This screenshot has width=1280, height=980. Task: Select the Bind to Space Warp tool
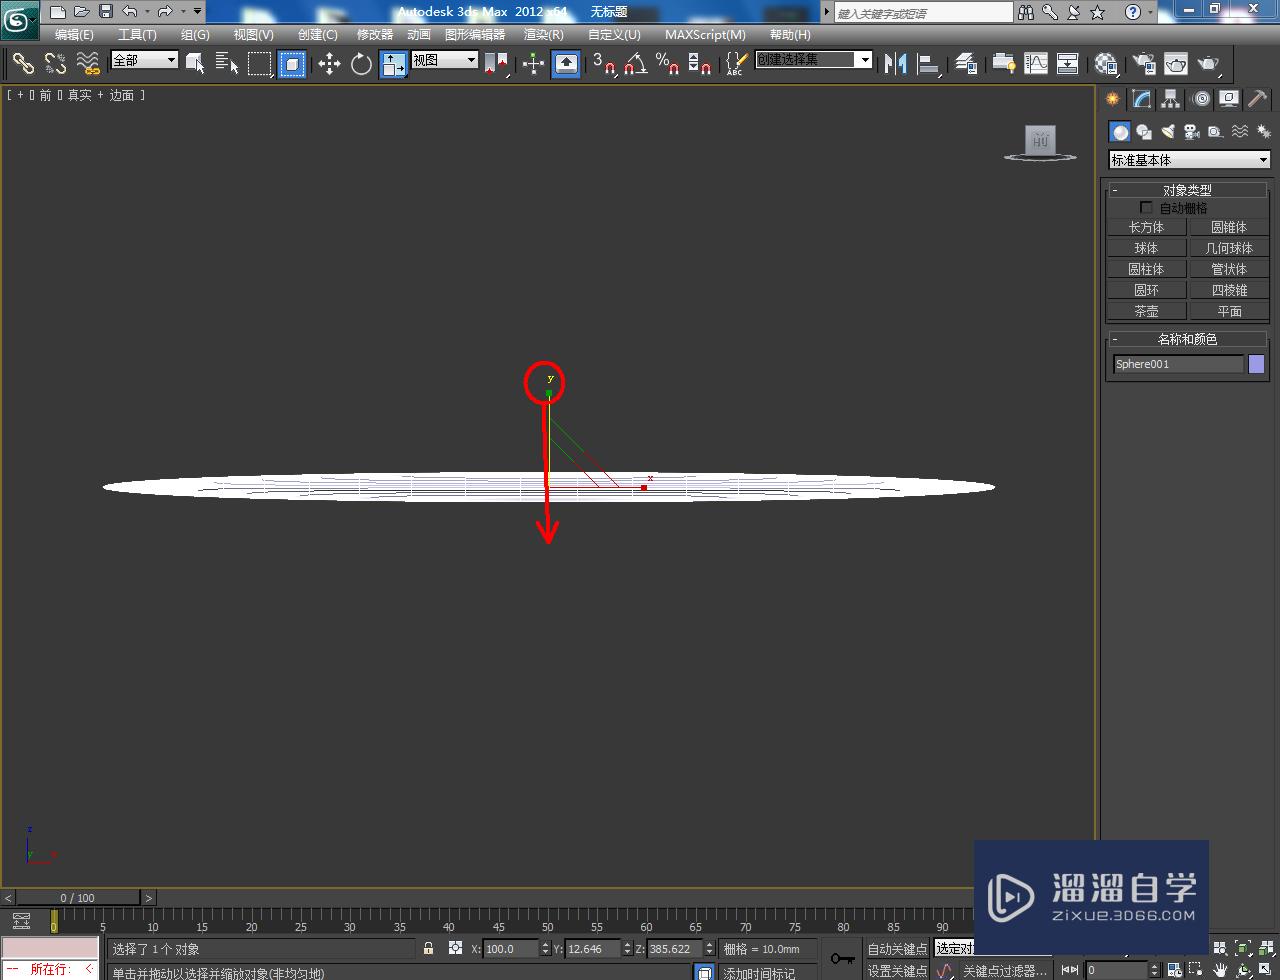point(88,64)
